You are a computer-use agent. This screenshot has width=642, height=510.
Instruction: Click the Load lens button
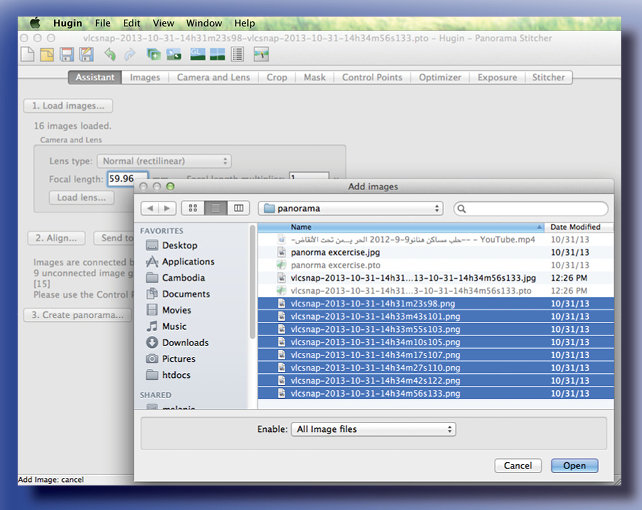[81, 198]
